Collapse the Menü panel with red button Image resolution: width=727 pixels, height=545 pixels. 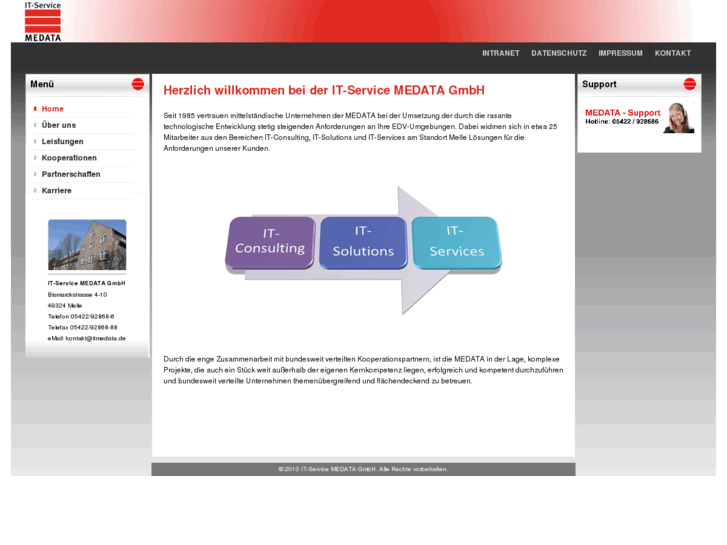click(138, 84)
